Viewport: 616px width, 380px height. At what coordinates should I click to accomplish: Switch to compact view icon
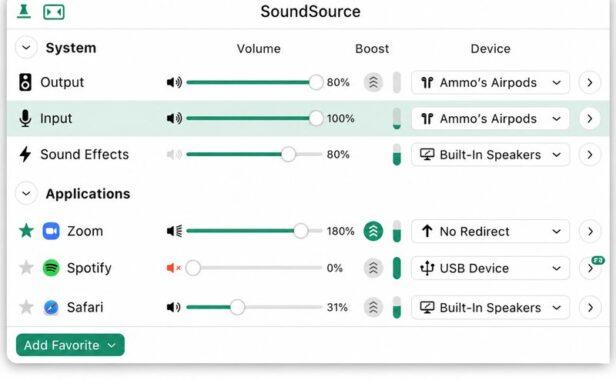[54, 12]
